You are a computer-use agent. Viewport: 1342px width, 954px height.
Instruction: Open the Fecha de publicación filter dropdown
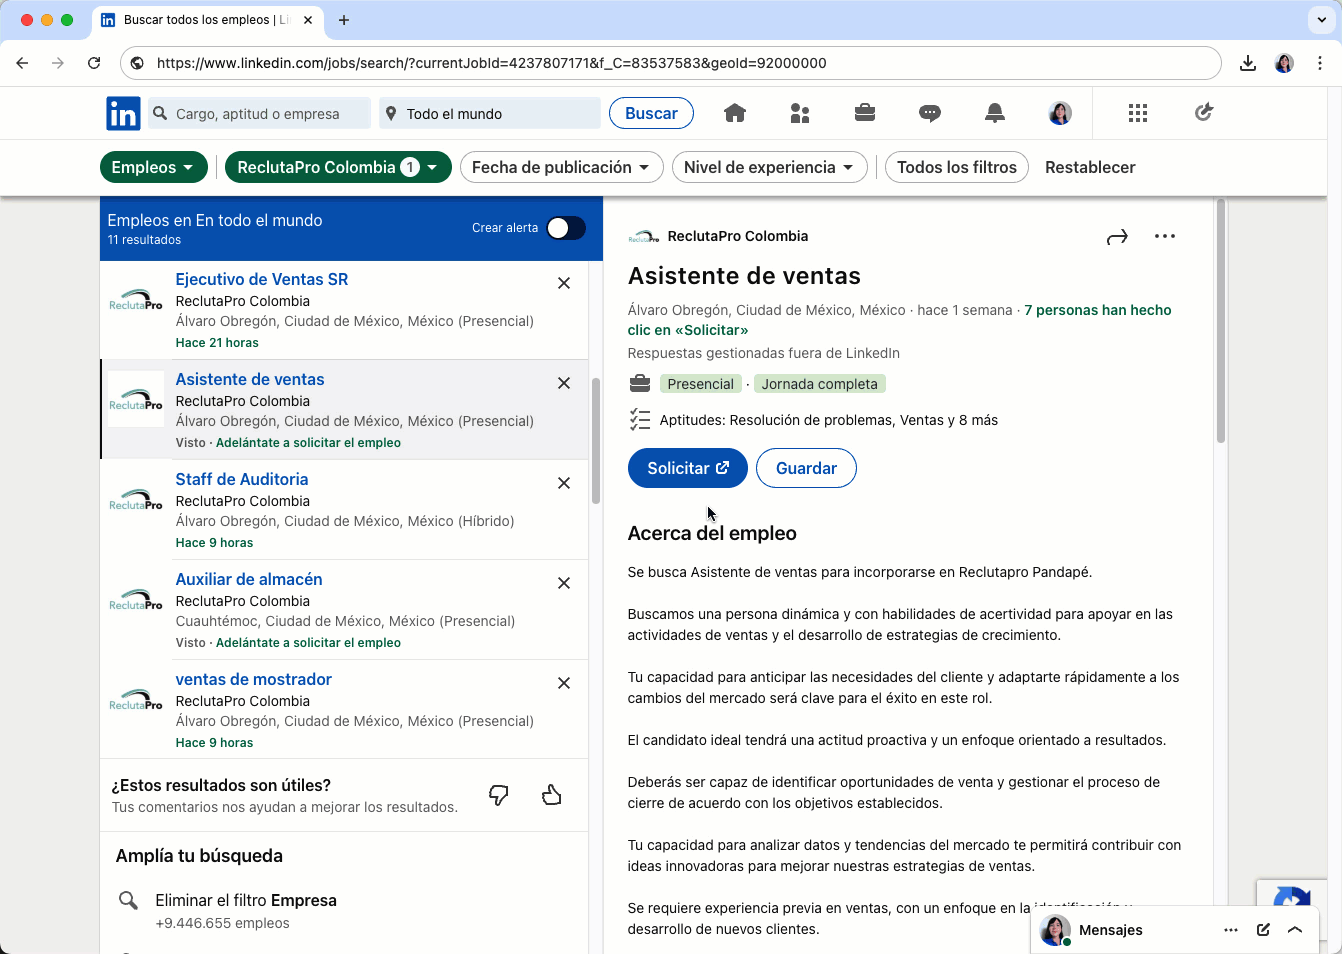coord(561,167)
